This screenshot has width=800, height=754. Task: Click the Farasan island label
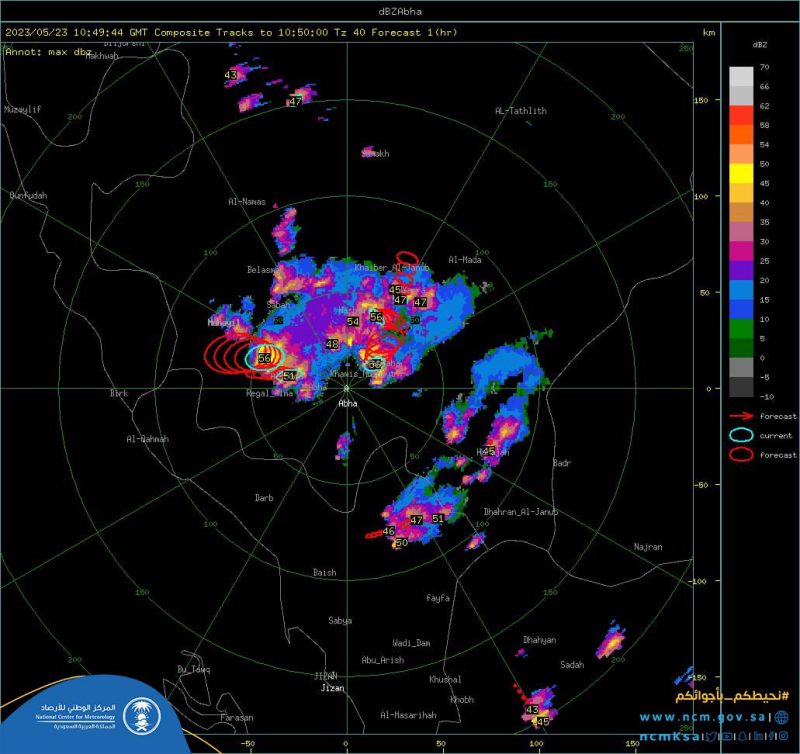[x=237, y=717]
